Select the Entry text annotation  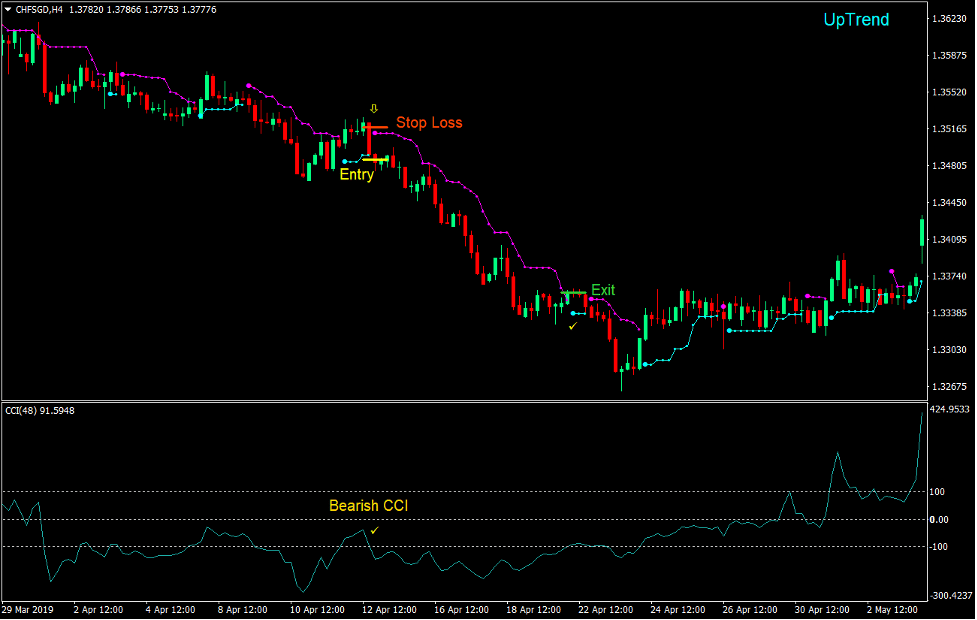(356, 174)
